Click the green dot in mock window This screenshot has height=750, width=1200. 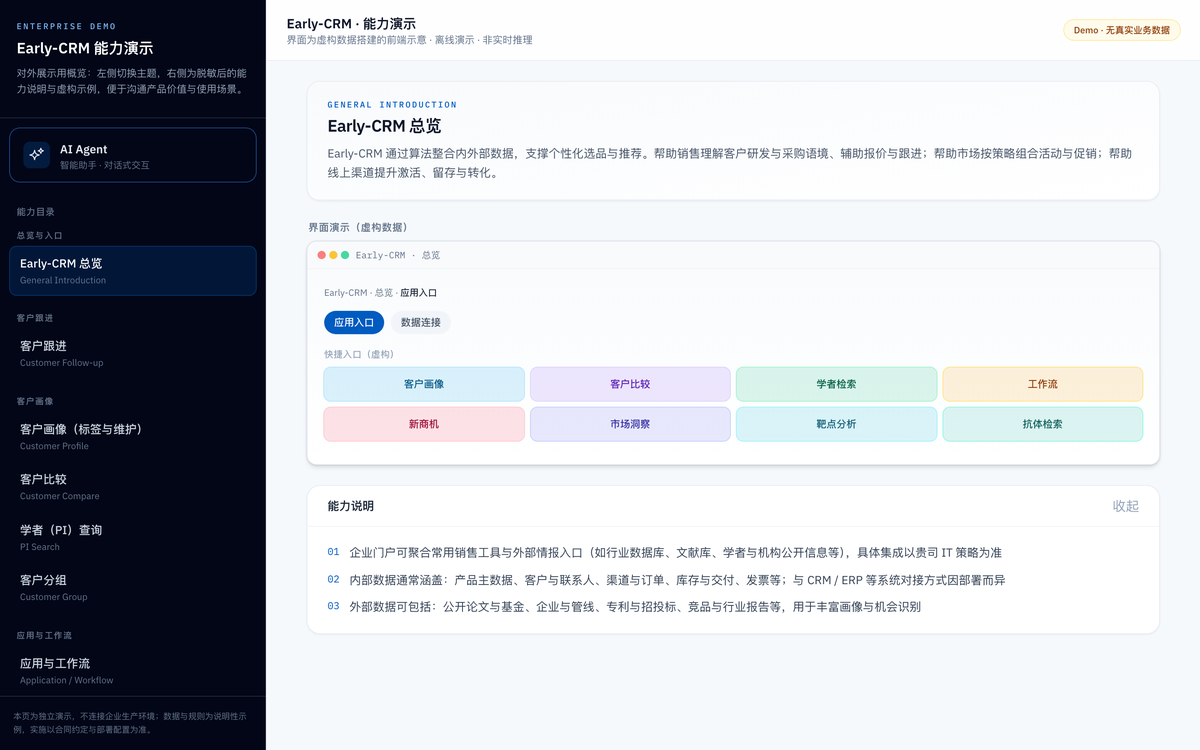pyautogui.click(x=345, y=255)
